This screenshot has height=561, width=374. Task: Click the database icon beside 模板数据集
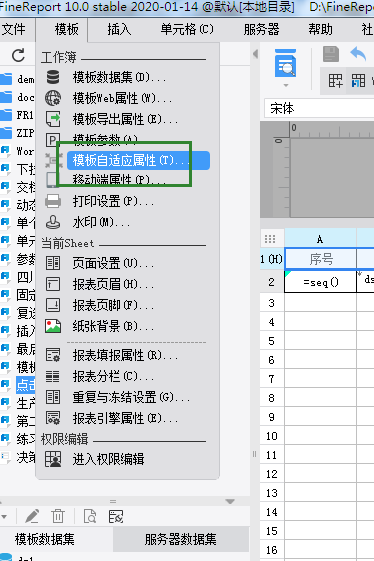53,77
